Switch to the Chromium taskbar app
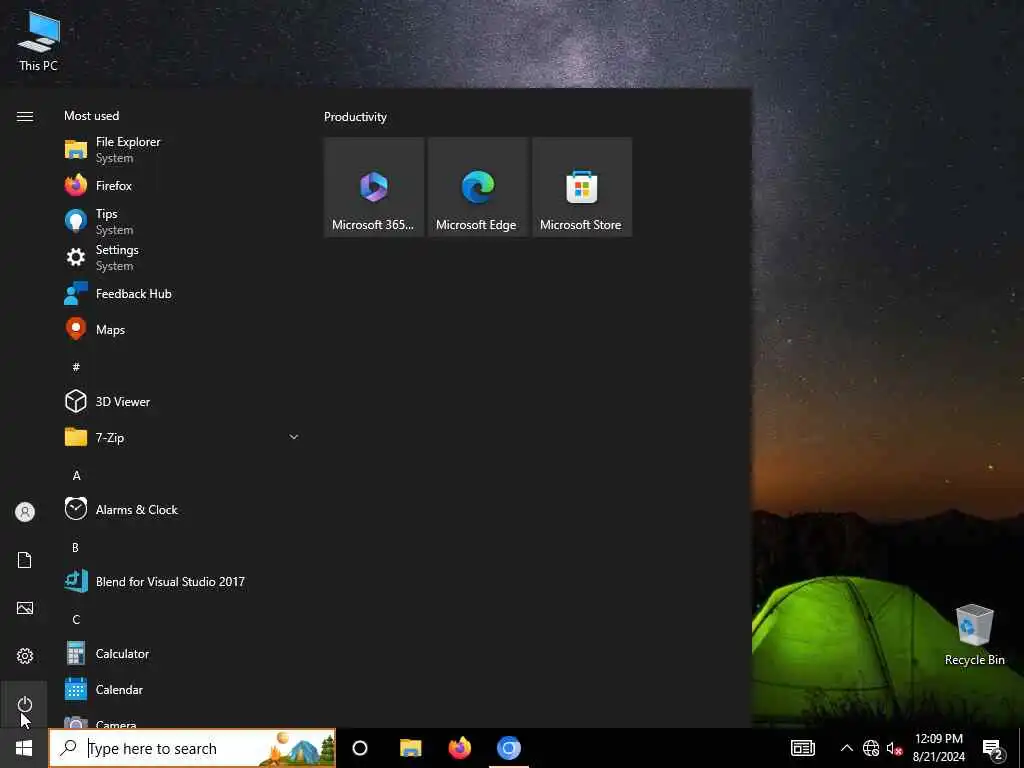1024x768 pixels. pyautogui.click(x=509, y=748)
